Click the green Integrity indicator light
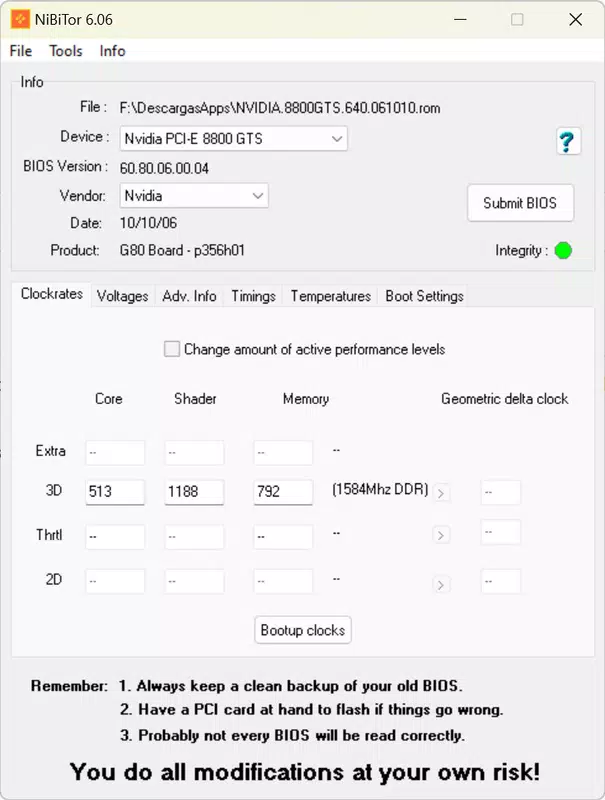Screen dimensions: 605x800 563,251
